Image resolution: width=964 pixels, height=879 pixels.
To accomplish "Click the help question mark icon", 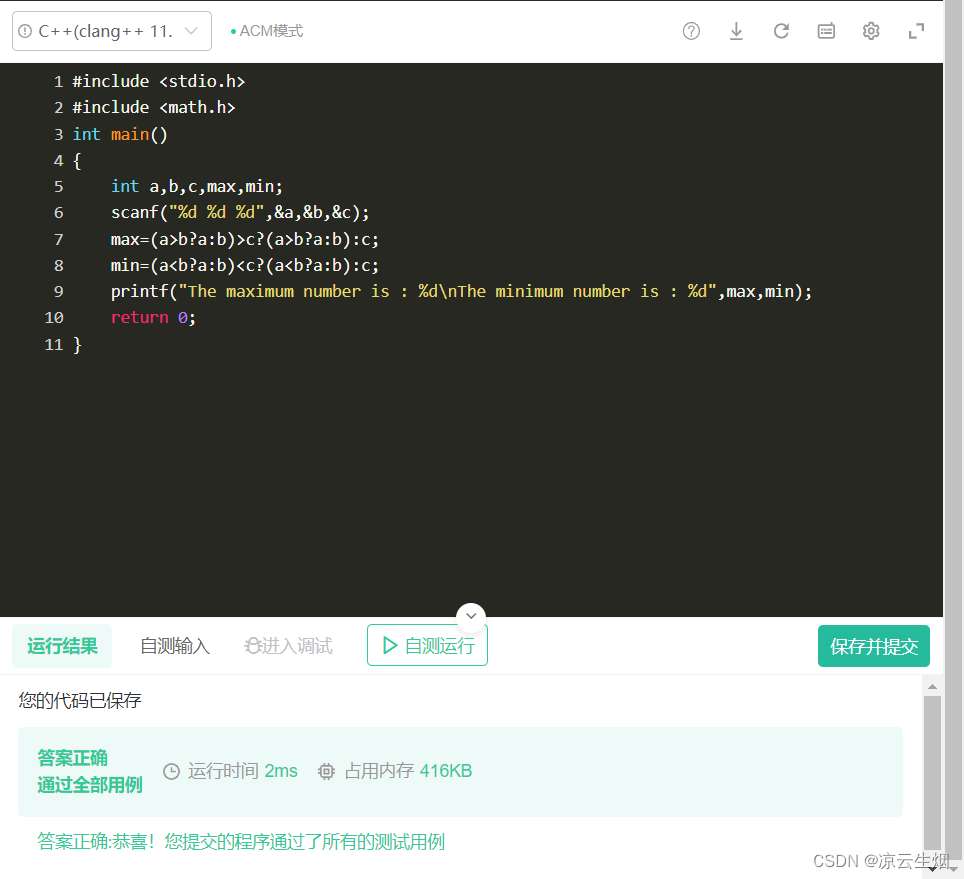I will coord(691,31).
